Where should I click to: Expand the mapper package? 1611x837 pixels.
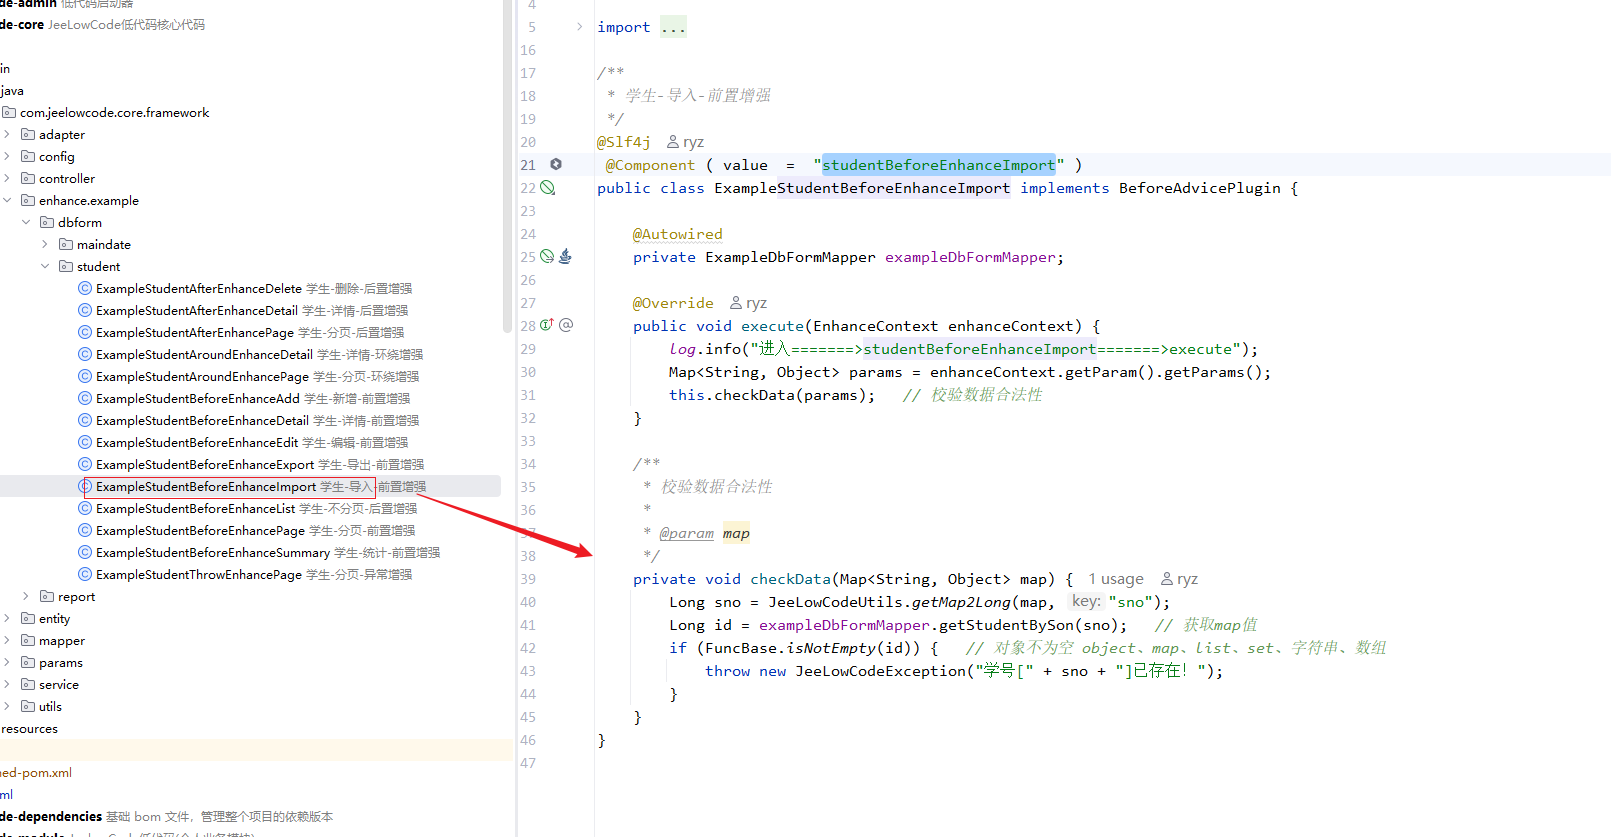7,640
